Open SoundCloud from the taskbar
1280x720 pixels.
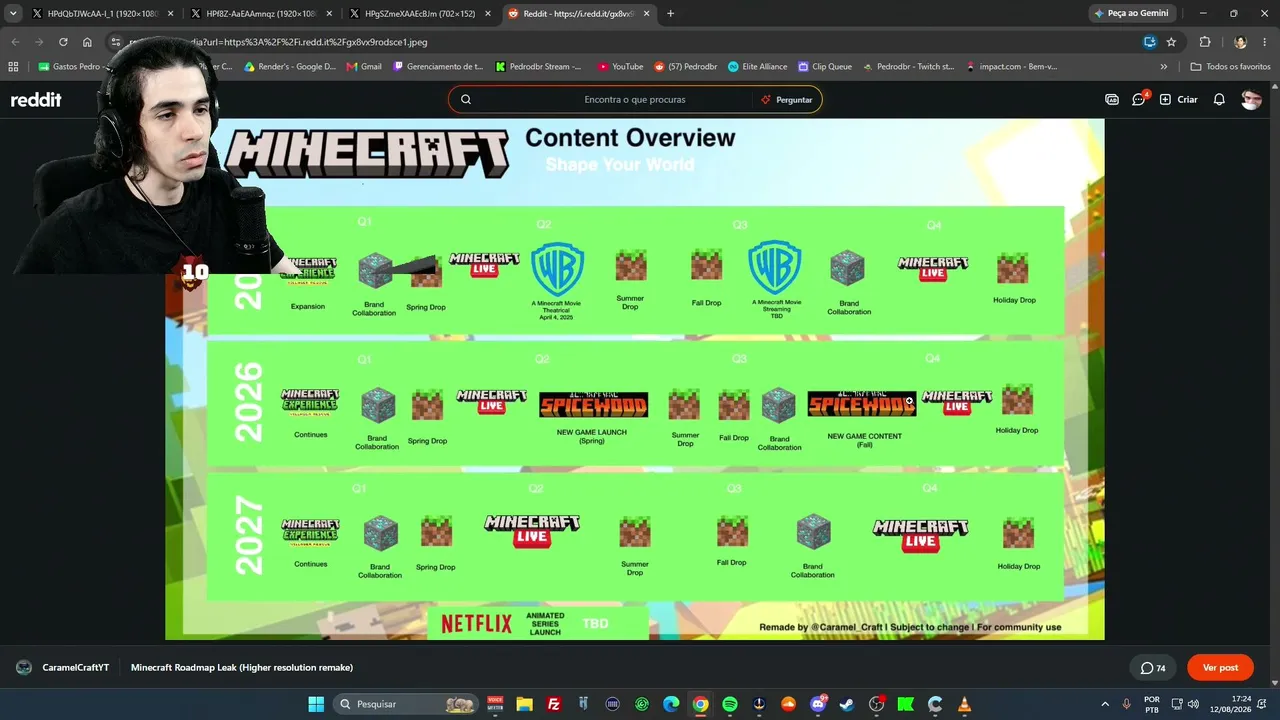pos(789,704)
